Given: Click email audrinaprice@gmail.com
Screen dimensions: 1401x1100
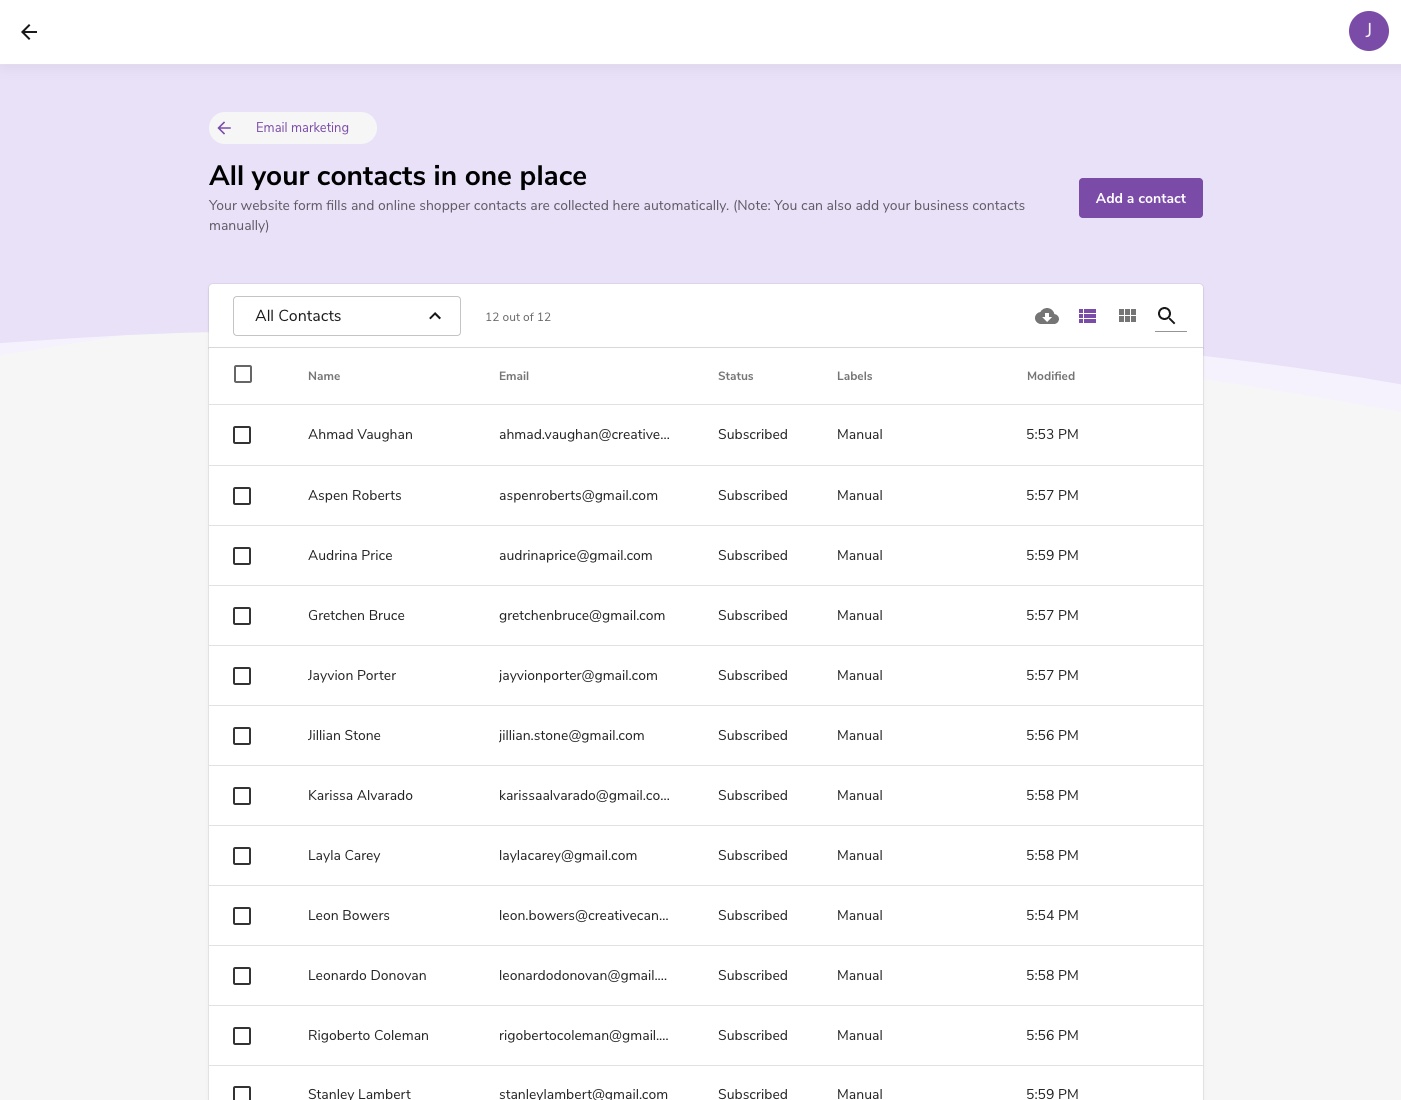Looking at the screenshot, I should coord(575,555).
